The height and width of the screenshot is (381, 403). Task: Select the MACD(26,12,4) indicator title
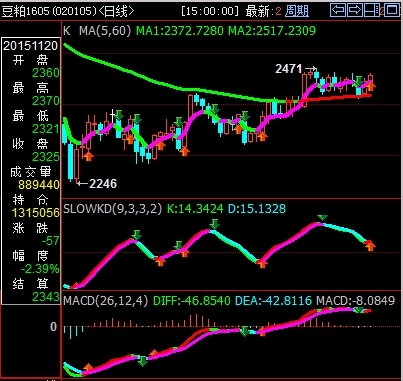[106, 301]
